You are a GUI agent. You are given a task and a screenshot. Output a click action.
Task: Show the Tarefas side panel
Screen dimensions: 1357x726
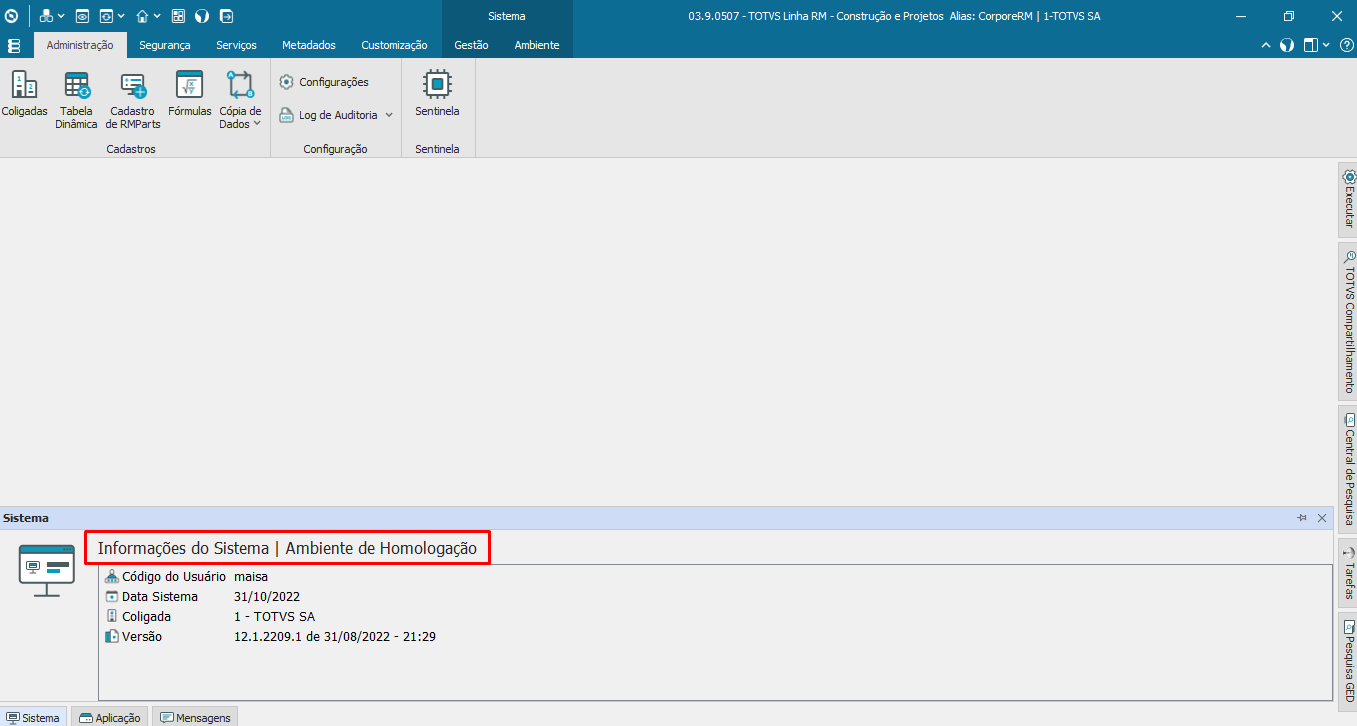coord(1348,571)
